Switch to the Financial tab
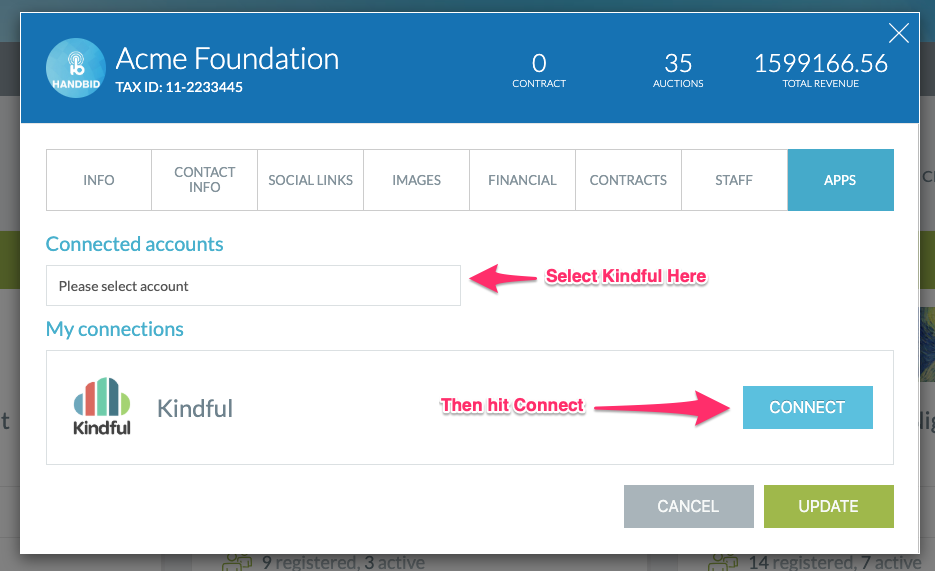This screenshot has width=935, height=571. pos(522,180)
